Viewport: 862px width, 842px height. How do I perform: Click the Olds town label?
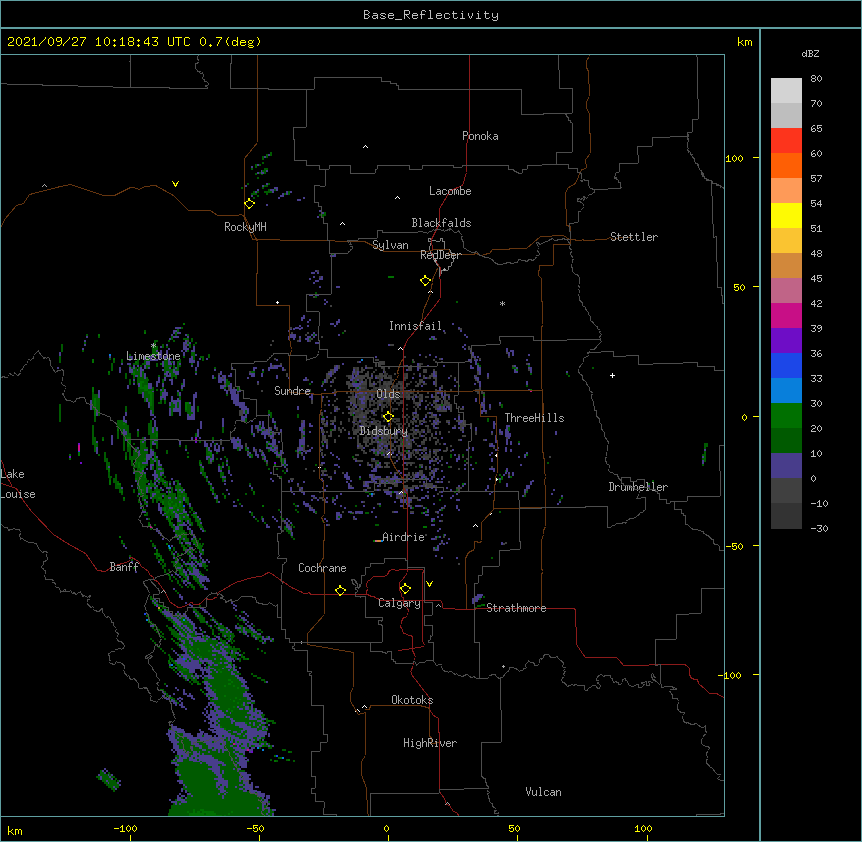pyautogui.click(x=388, y=394)
